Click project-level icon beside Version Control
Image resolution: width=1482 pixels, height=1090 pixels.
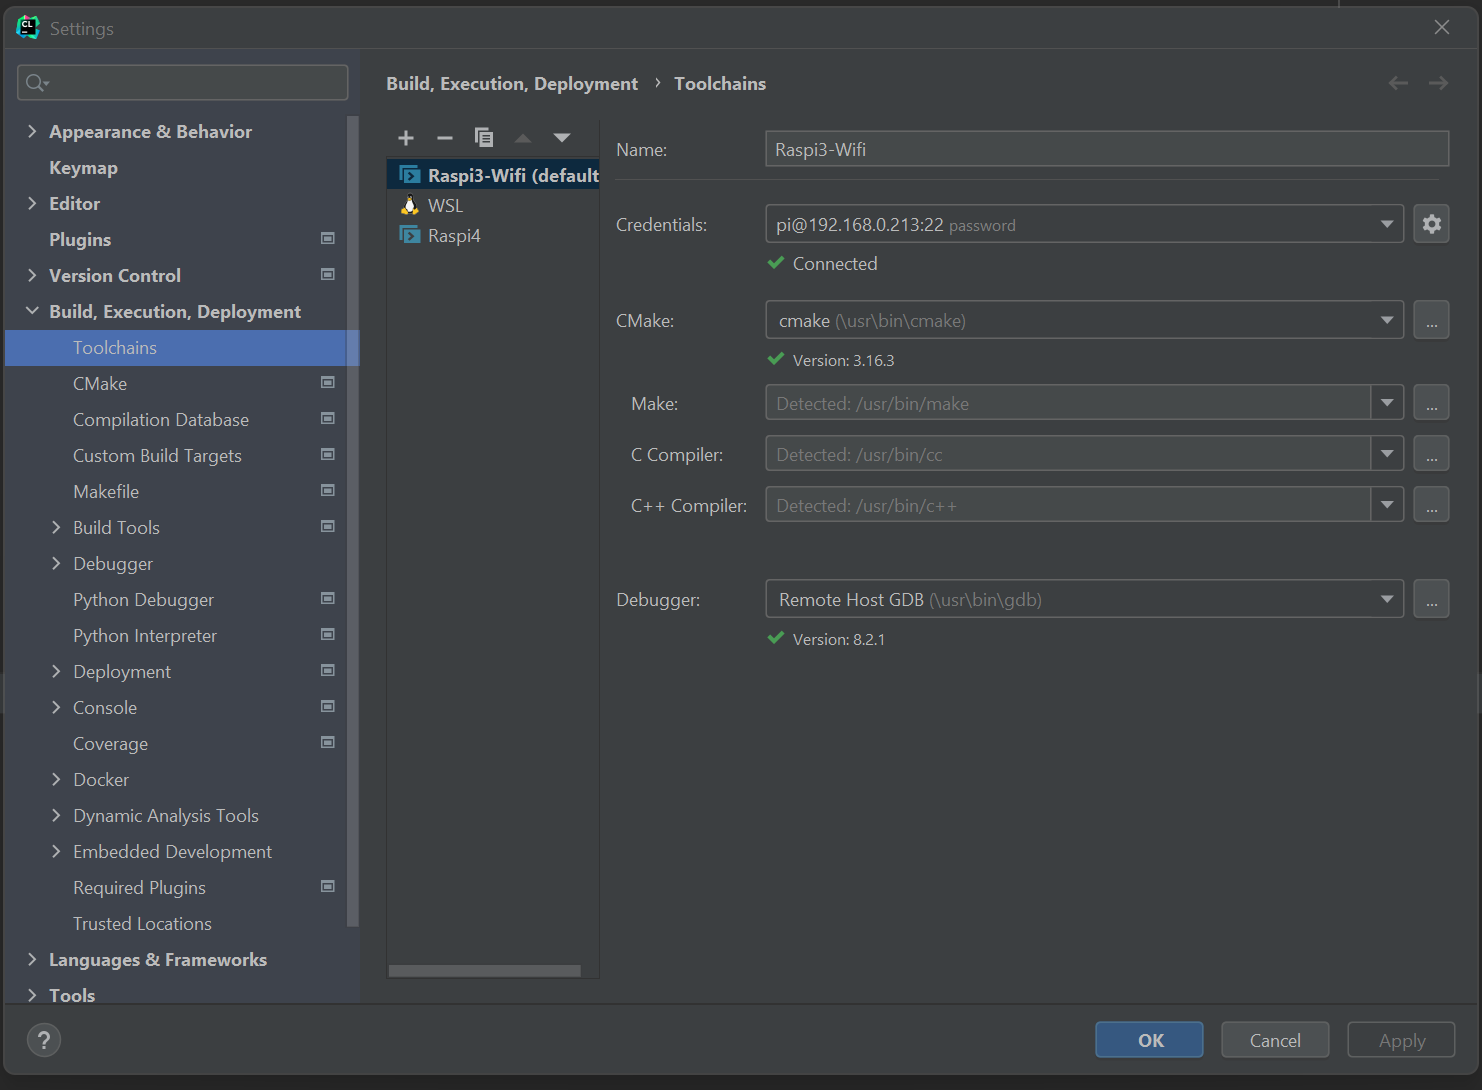(x=327, y=274)
